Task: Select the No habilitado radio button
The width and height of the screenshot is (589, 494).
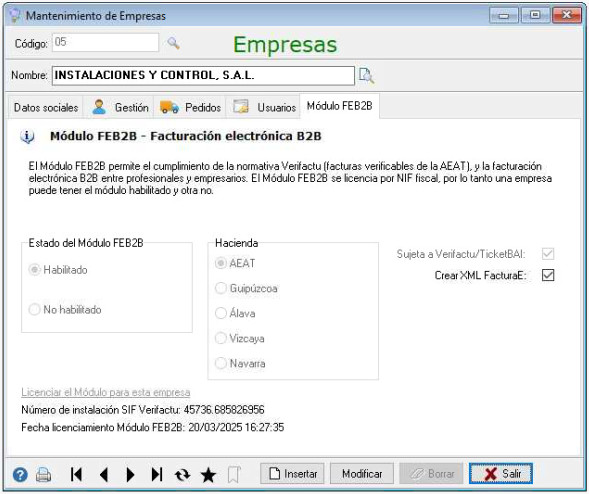Action: [x=34, y=310]
